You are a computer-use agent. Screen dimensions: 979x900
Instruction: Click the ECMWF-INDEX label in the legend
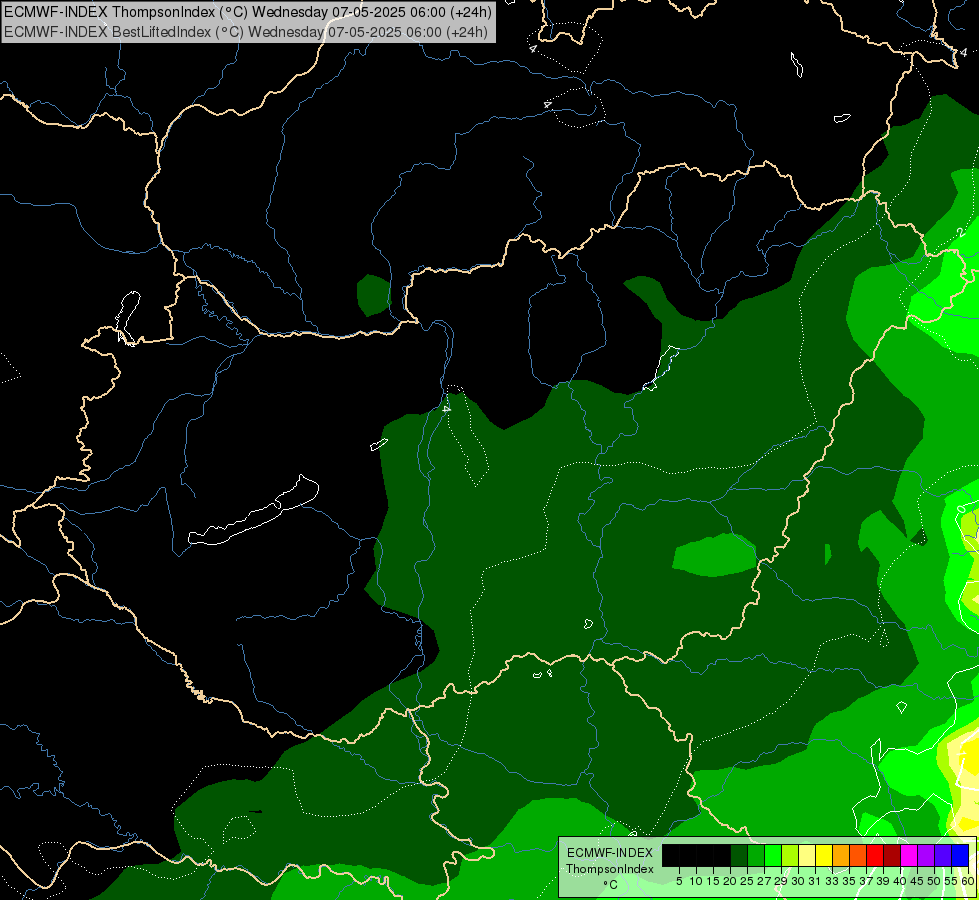click(610, 853)
